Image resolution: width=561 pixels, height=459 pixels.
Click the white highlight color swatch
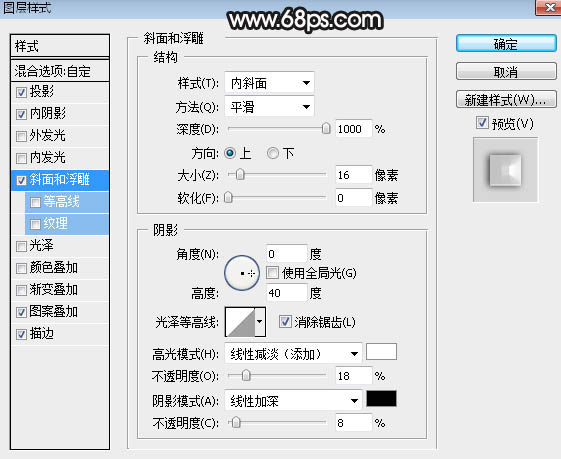pos(381,352)
